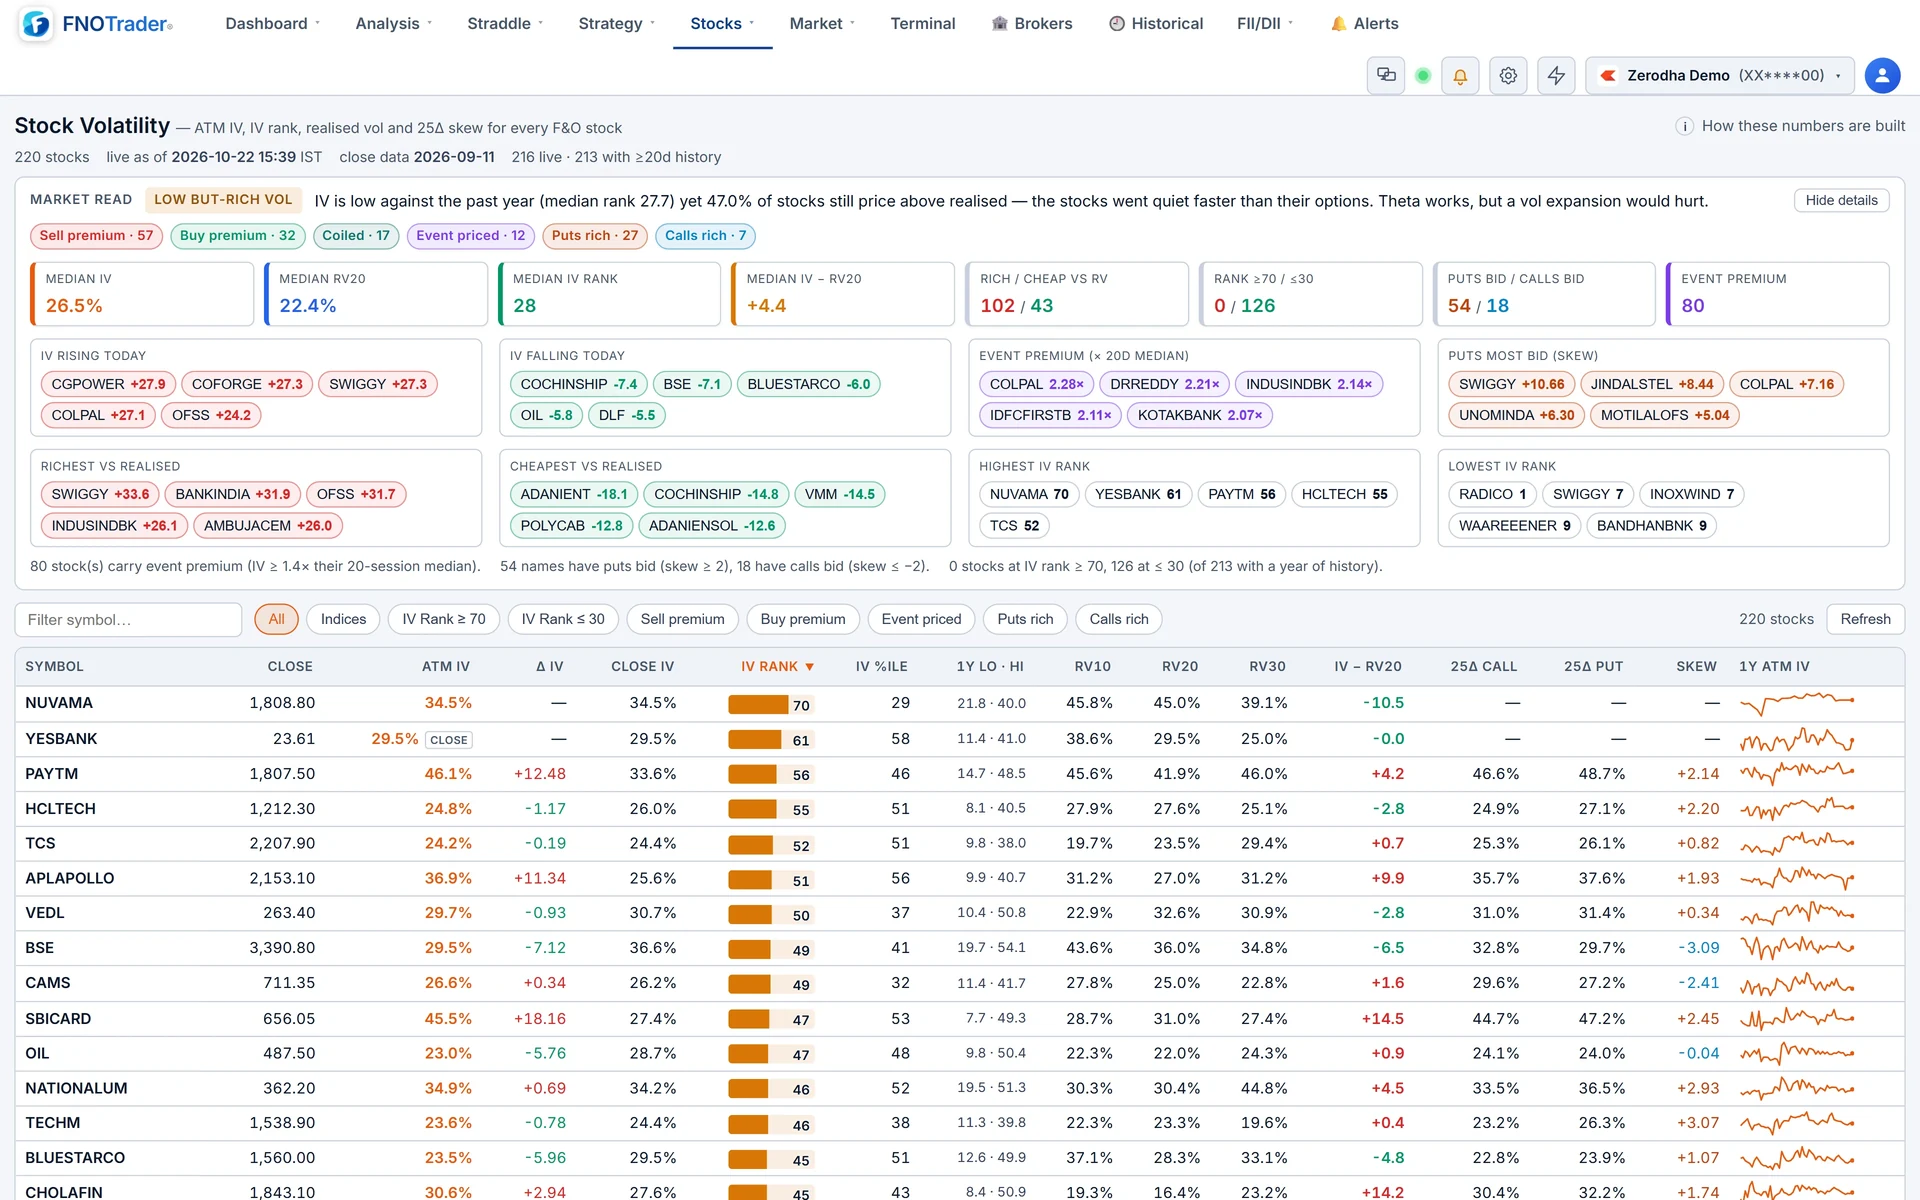
Task: Go to the Terminal page
Action: tap(922, 23)
